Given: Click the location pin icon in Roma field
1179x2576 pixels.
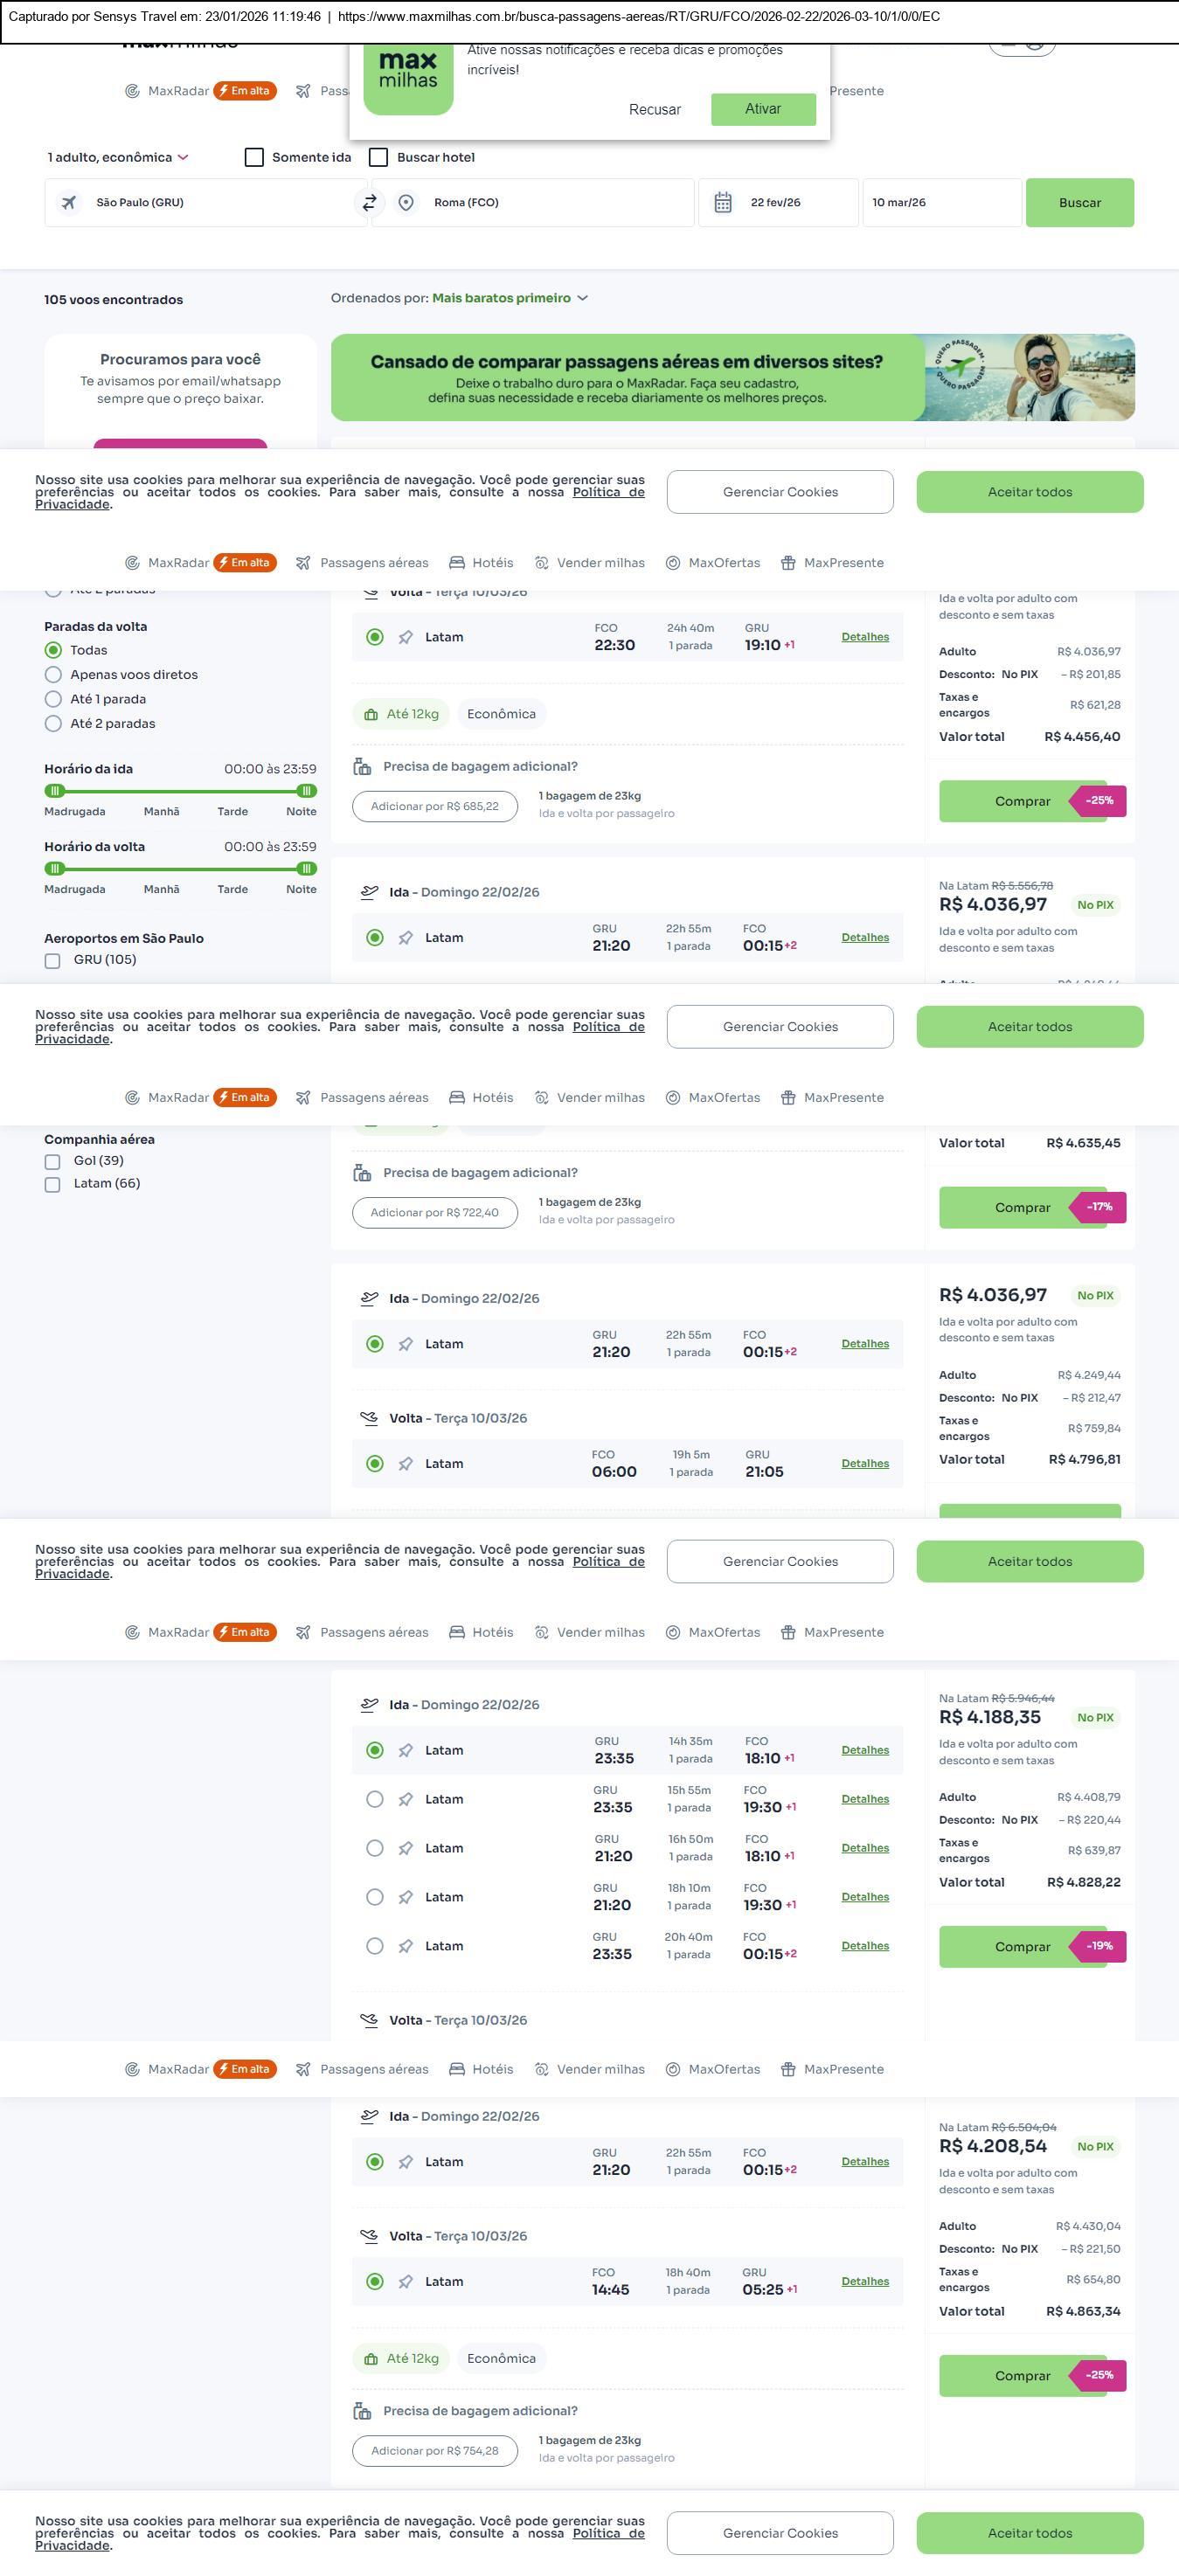Looking at the screenshot, I should click(406, 203).
